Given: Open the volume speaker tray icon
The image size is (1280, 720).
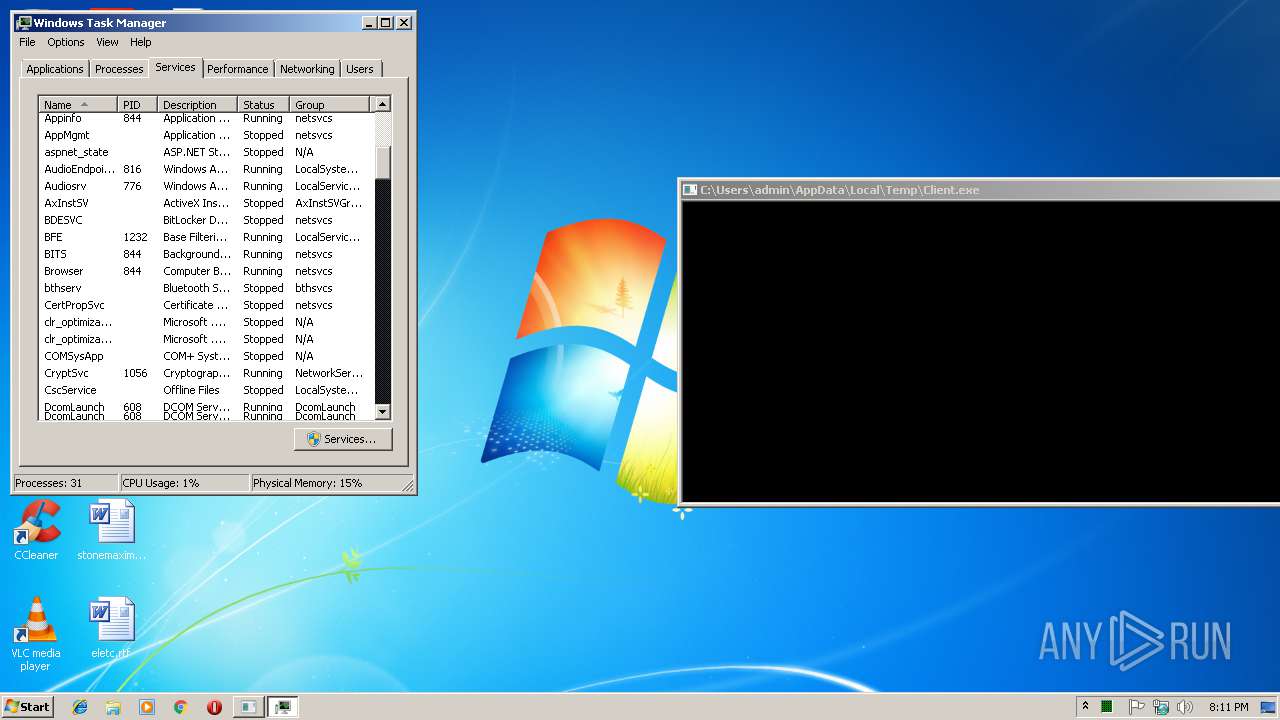Looking at the screenshot, I should click(x=1185, y=707).
